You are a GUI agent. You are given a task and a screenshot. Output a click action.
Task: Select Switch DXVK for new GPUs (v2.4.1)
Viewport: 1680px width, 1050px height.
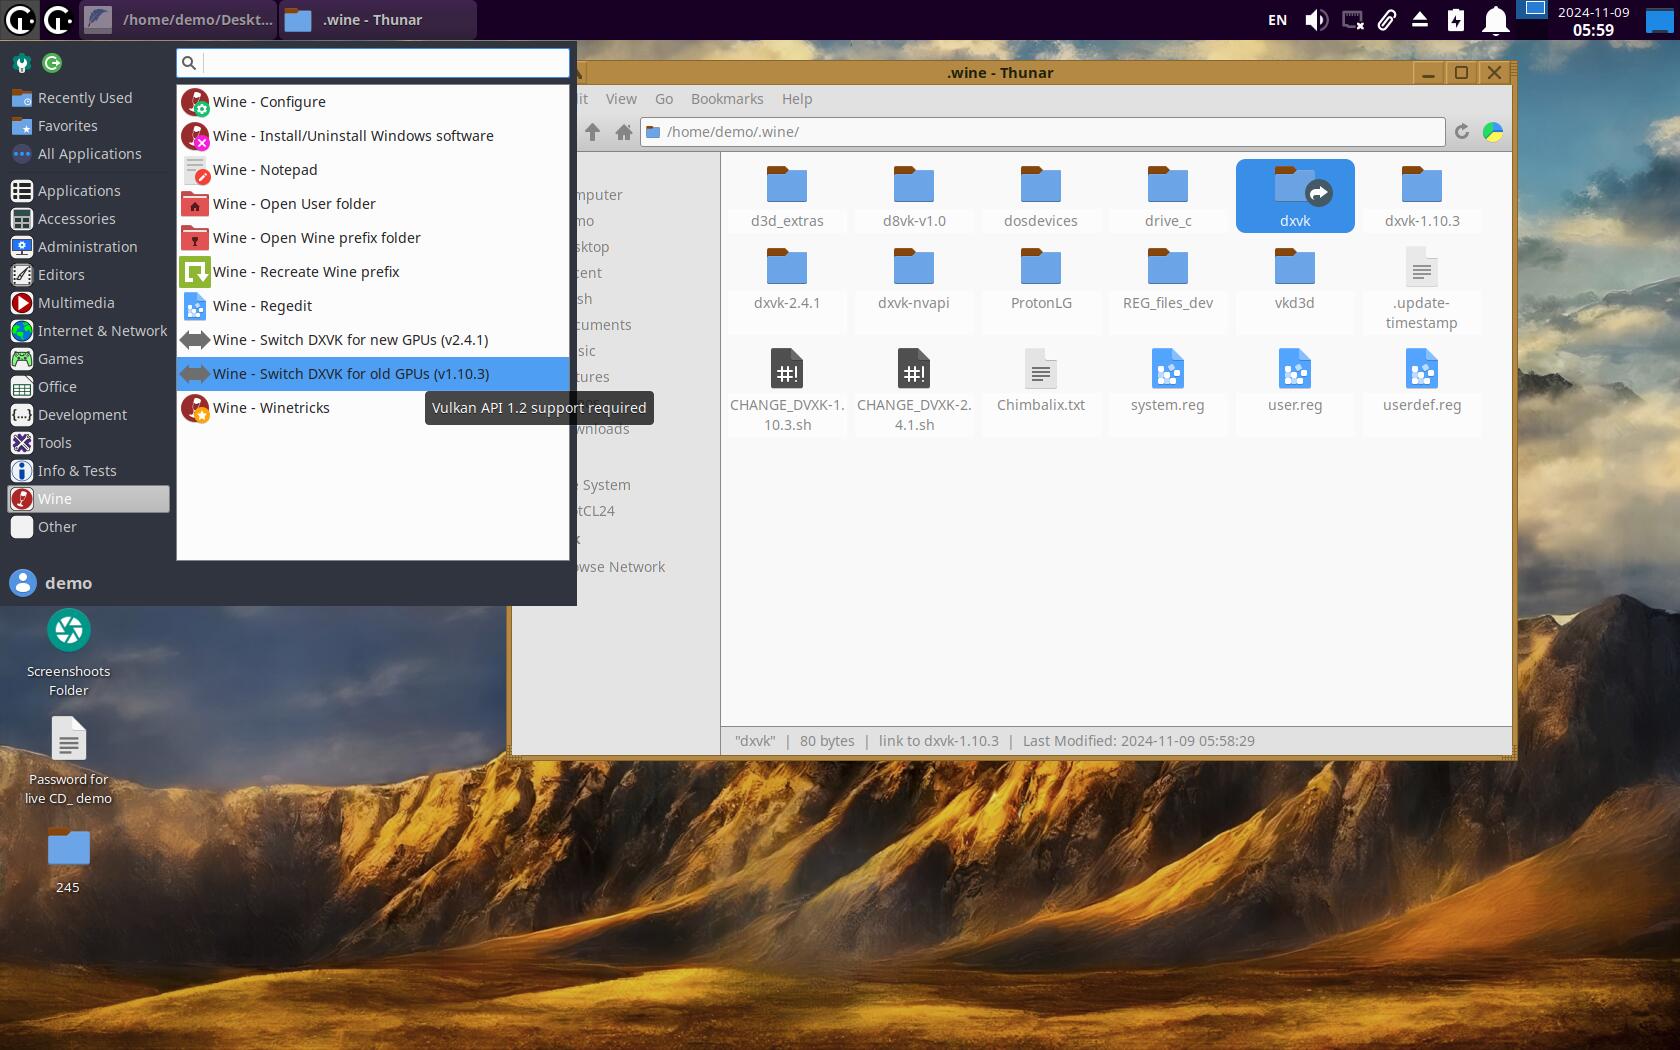tap(350, 340)
